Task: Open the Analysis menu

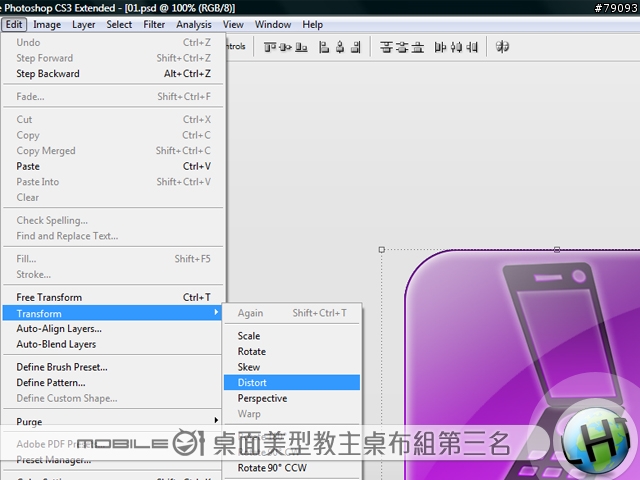Action: [194, 25]
